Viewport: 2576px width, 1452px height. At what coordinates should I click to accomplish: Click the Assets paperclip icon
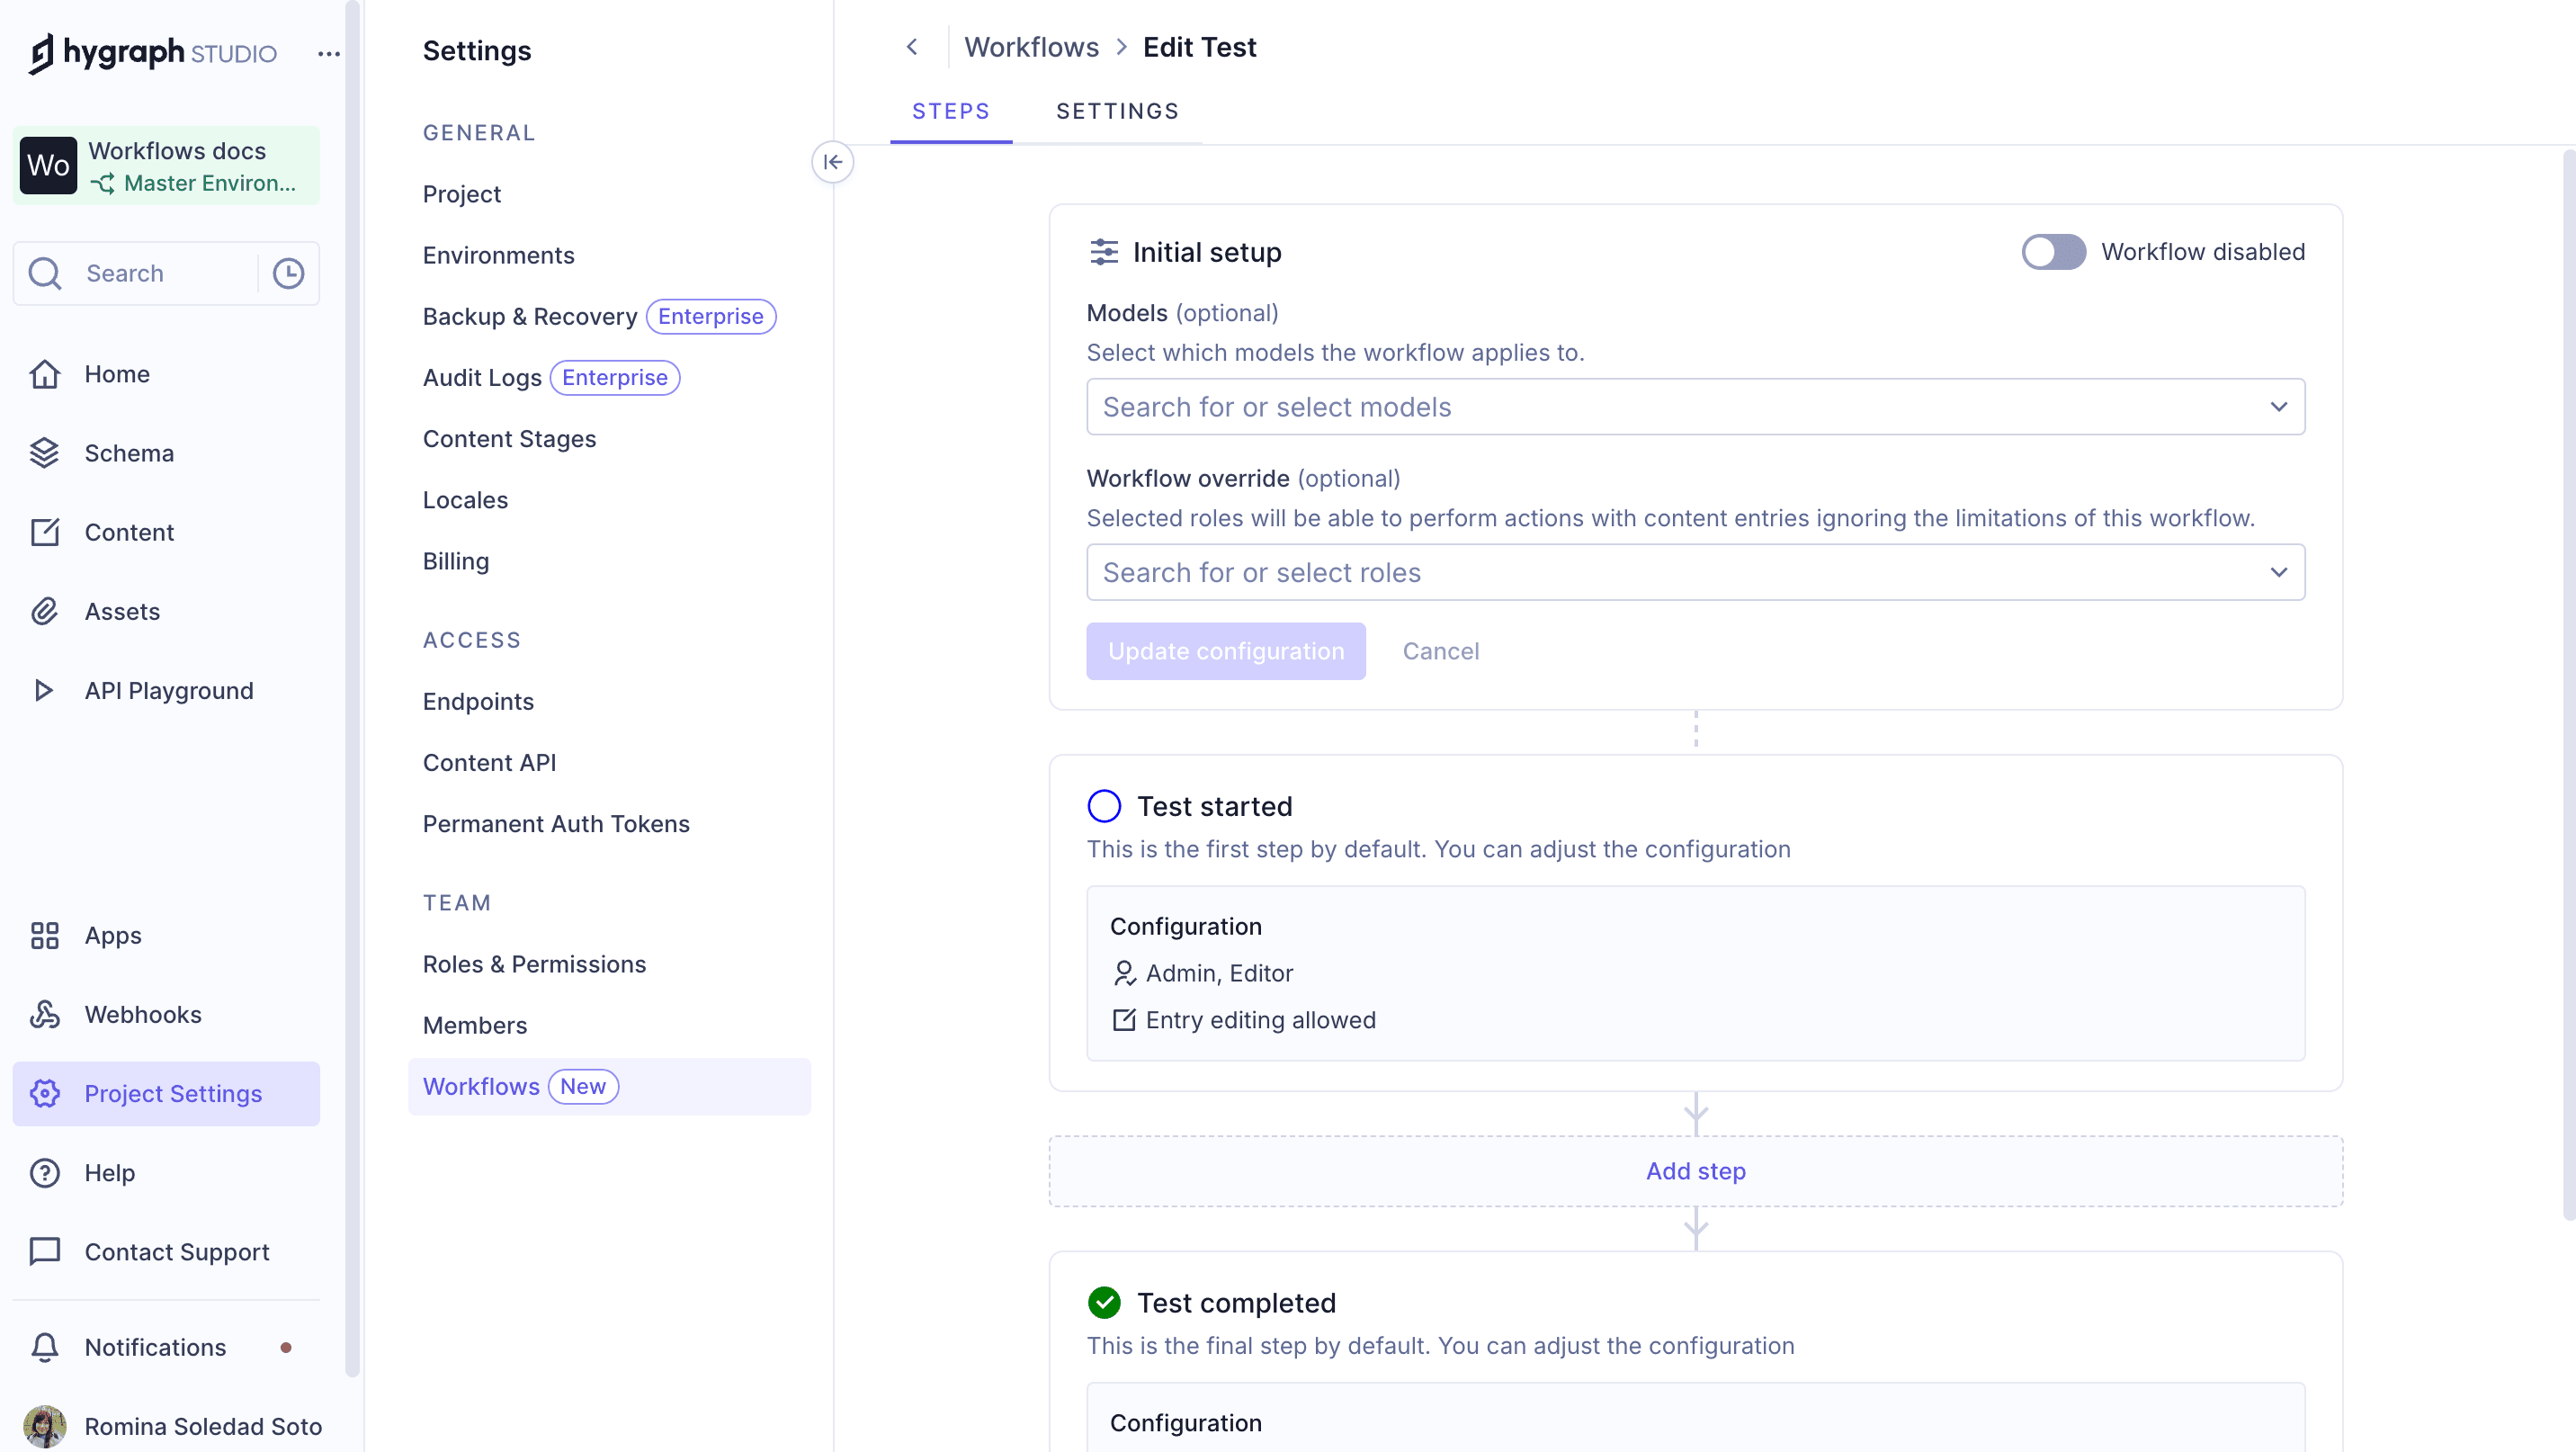tap(45, 611)
